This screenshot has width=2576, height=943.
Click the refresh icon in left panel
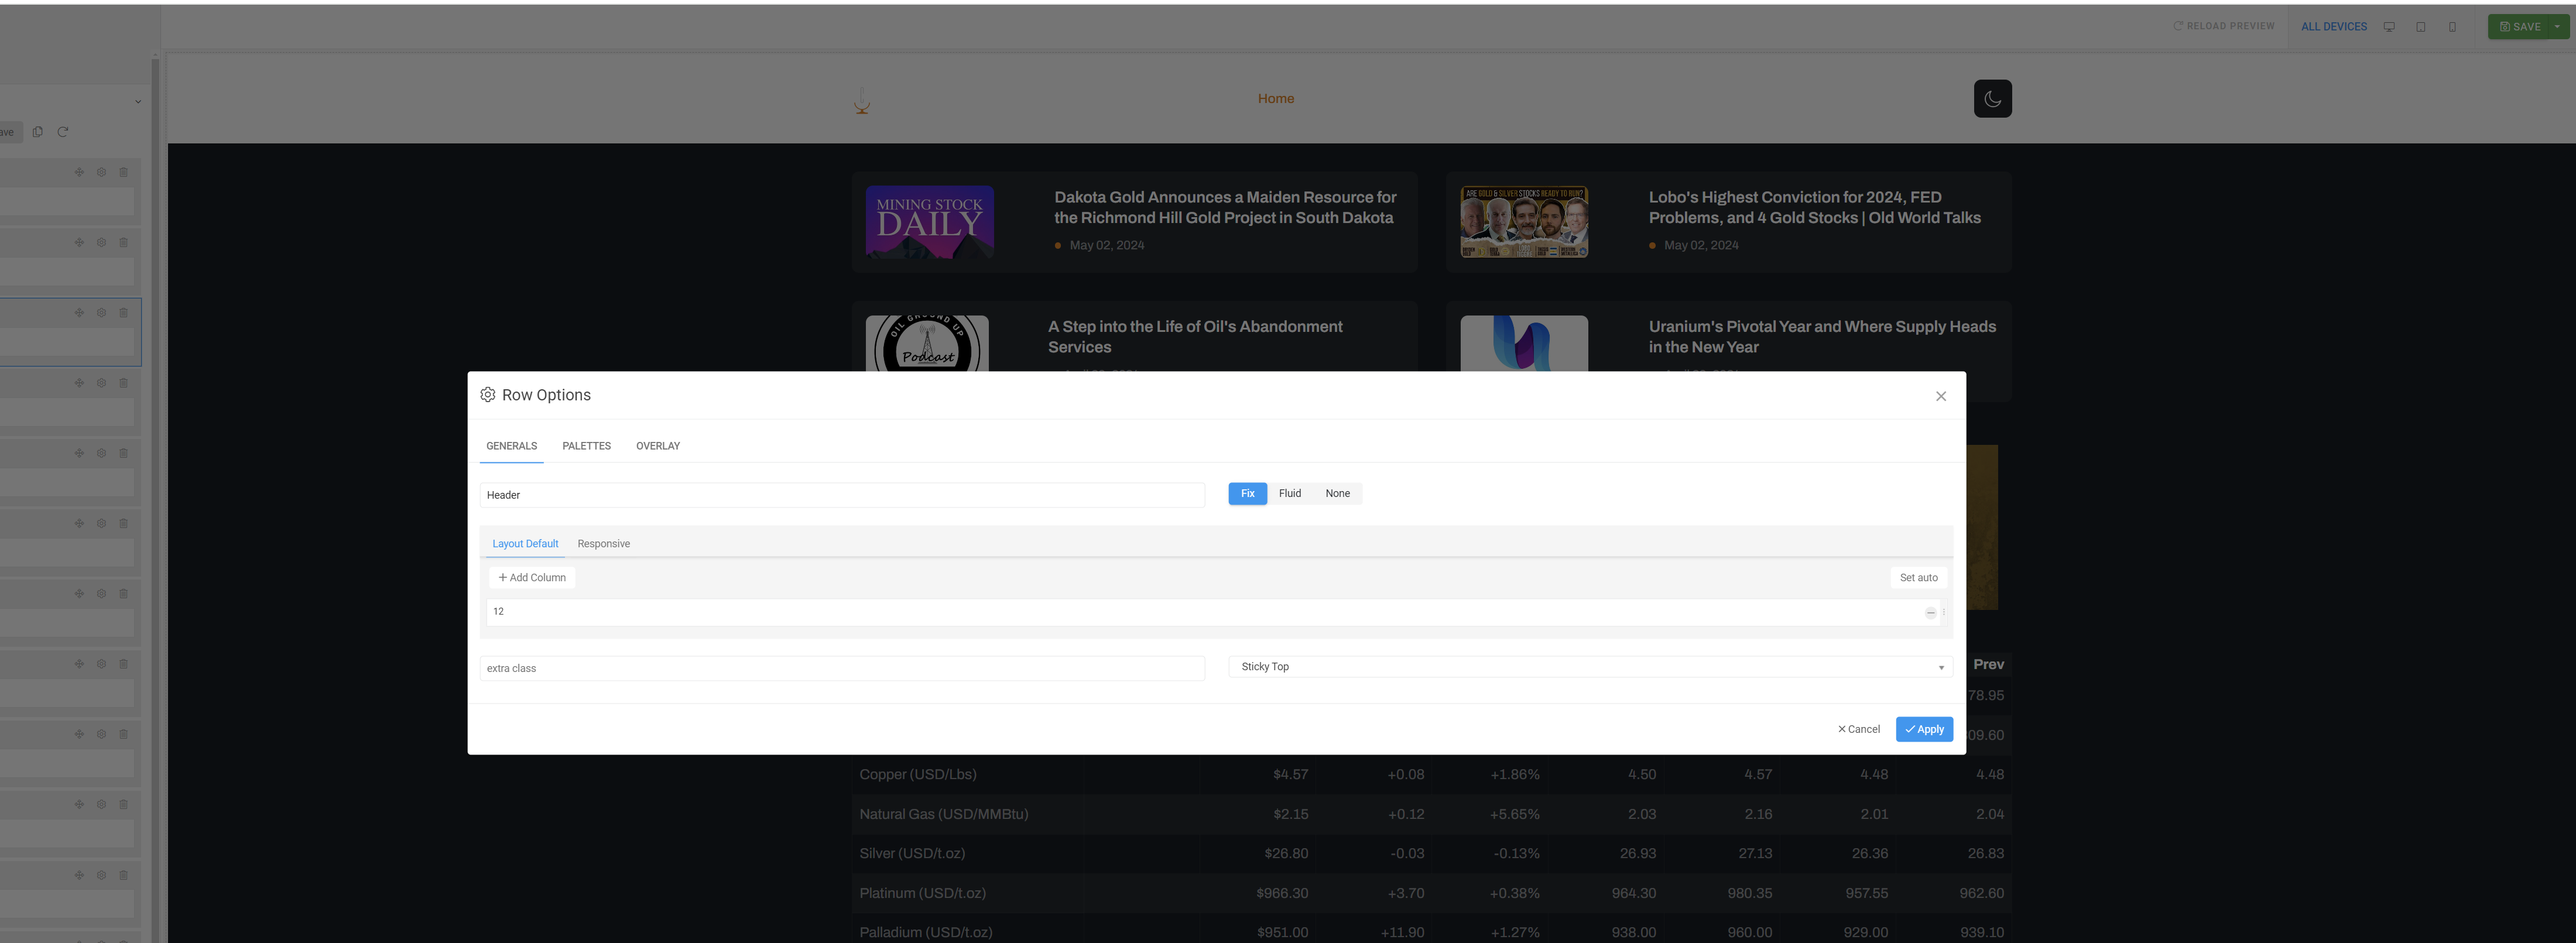(x=63, y=132)
